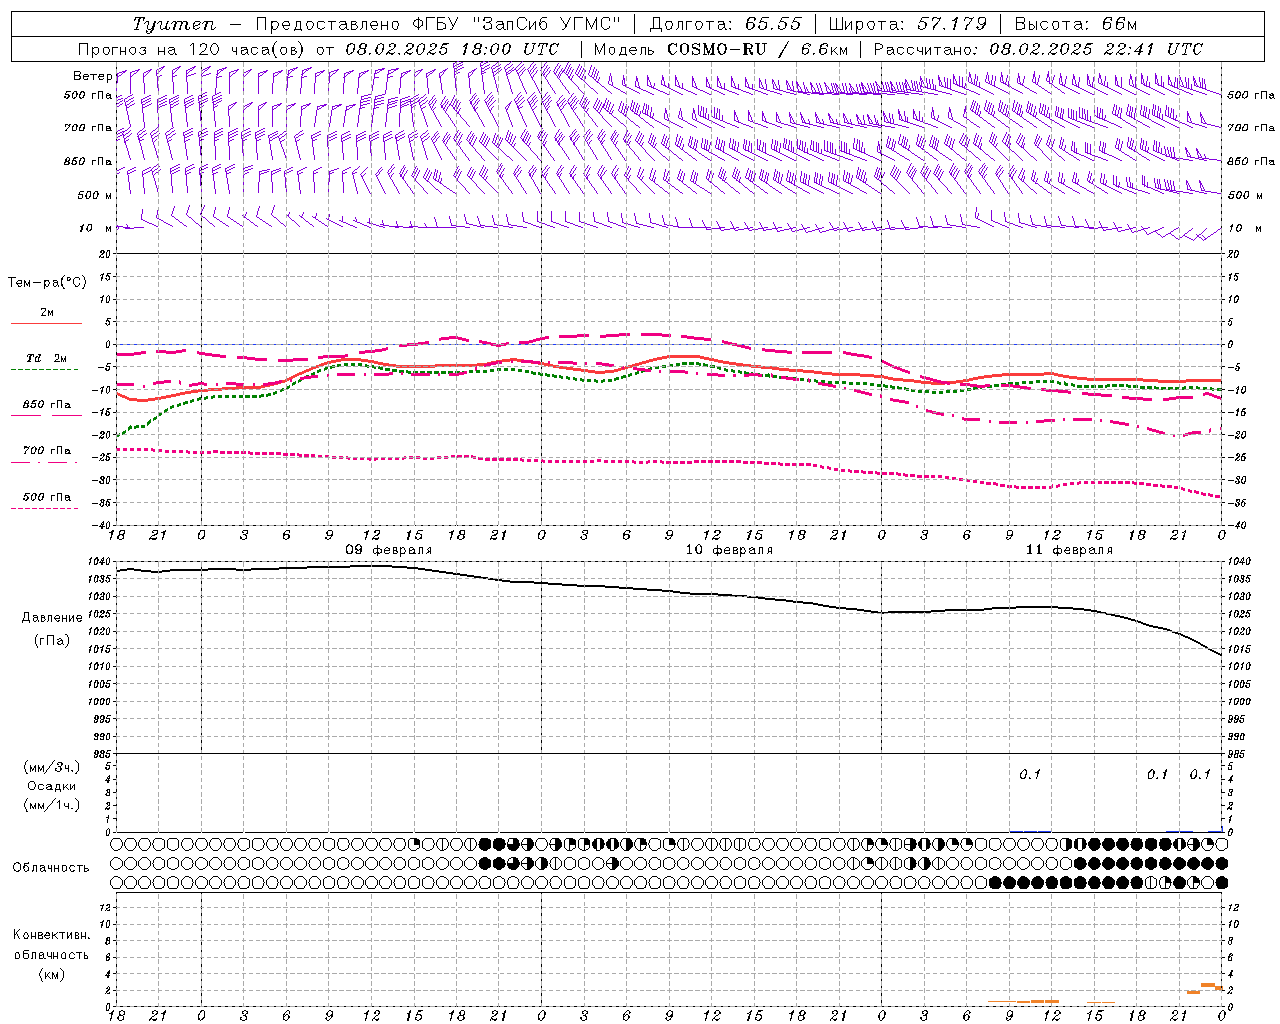Click the "500 м" wind level label on left axis

coord(95,195)
